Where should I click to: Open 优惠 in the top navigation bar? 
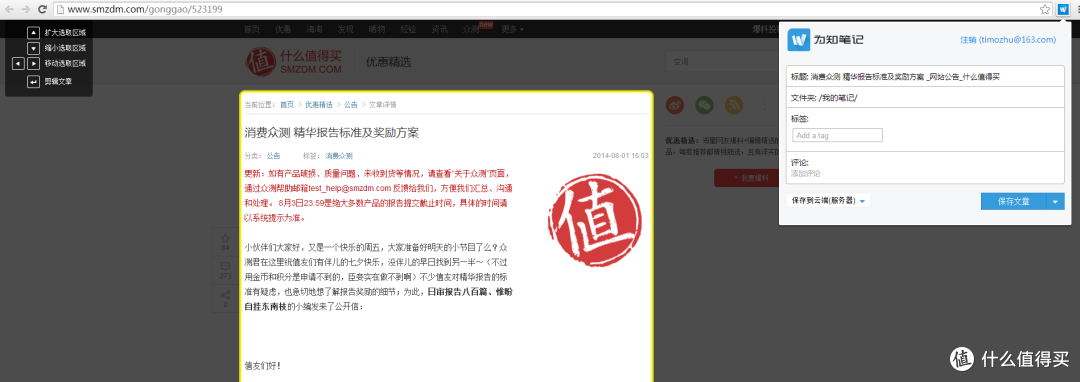[x=282, y=30]
